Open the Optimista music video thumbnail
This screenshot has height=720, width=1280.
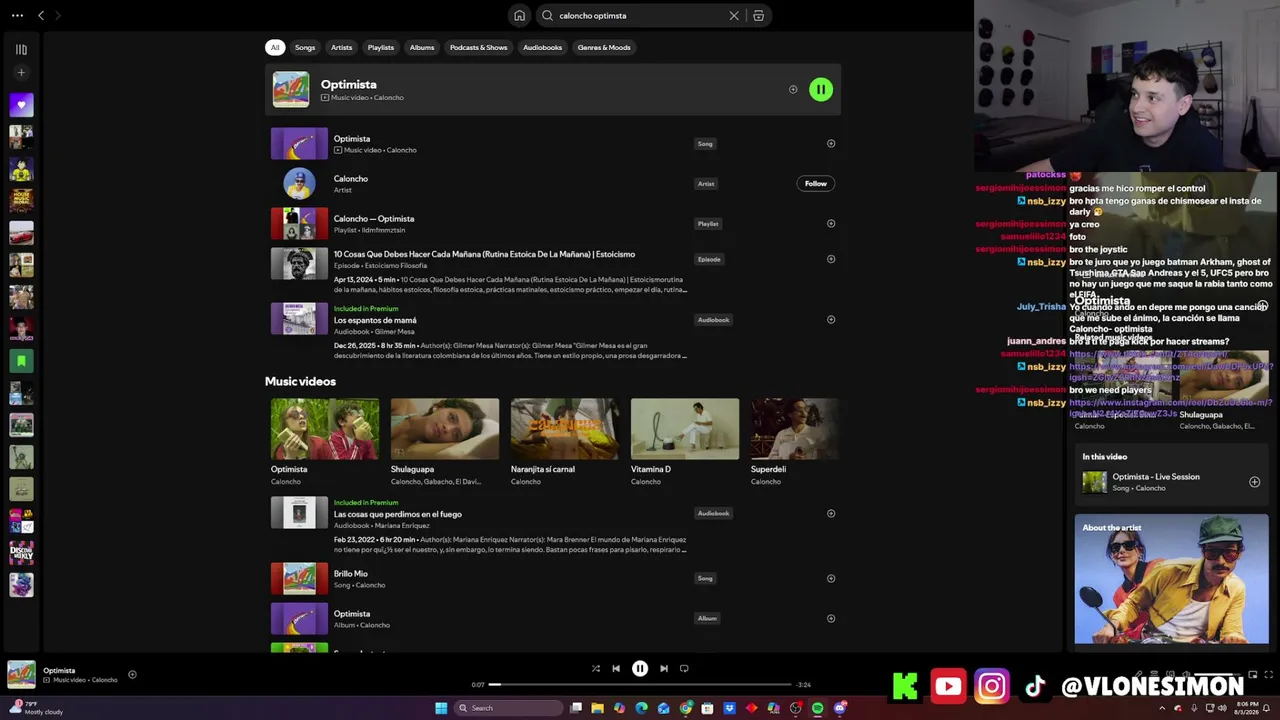325,429
